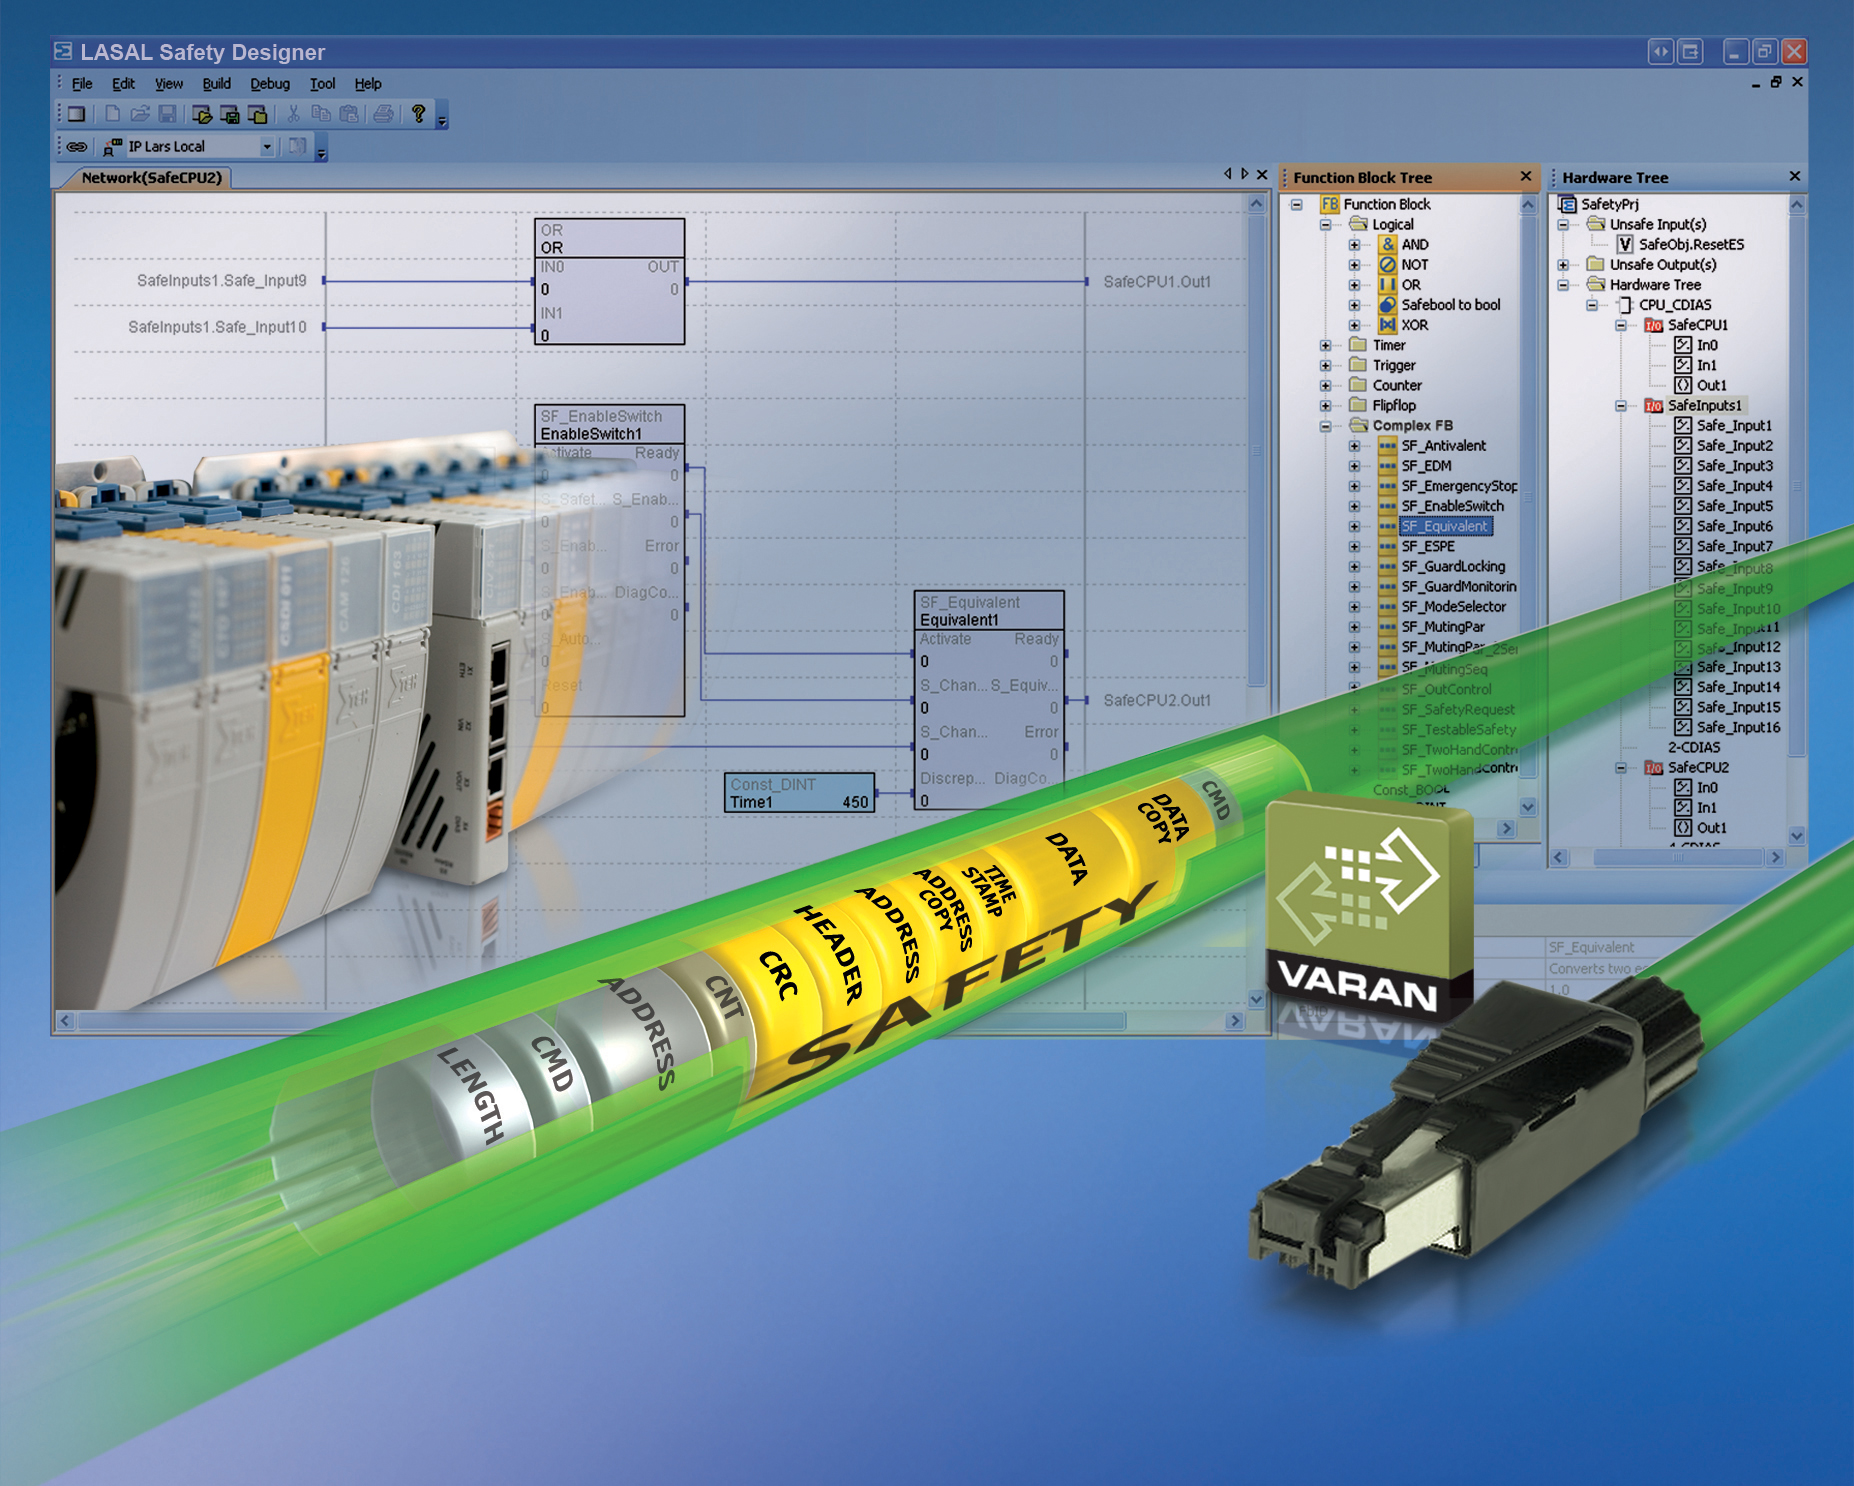Click the chain link connect icon

77,147
